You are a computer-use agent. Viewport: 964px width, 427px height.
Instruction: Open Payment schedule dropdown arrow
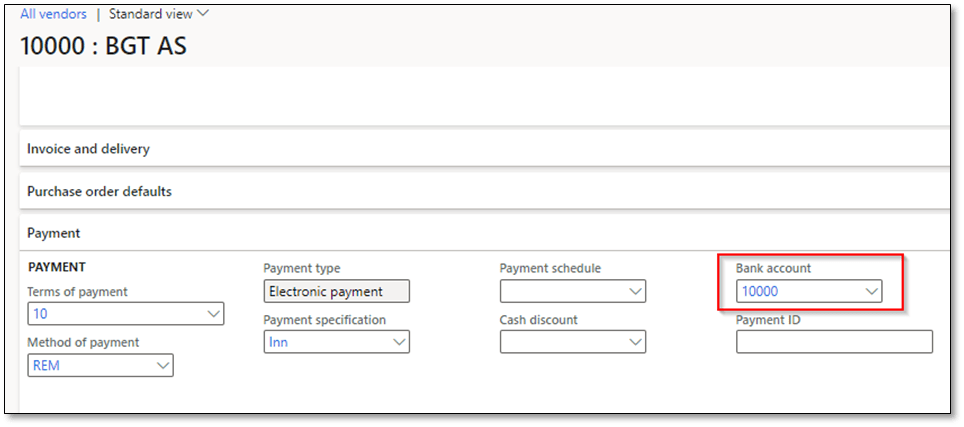pyautogui.click(x=635, y=292)
